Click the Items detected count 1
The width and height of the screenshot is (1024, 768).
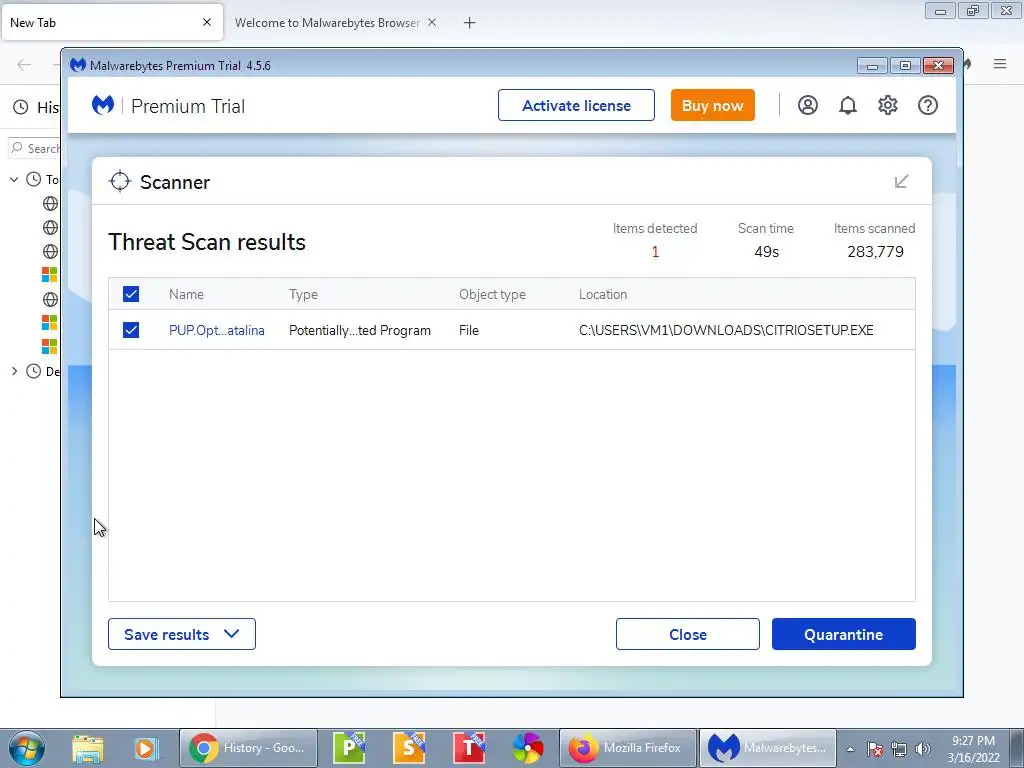655,252
